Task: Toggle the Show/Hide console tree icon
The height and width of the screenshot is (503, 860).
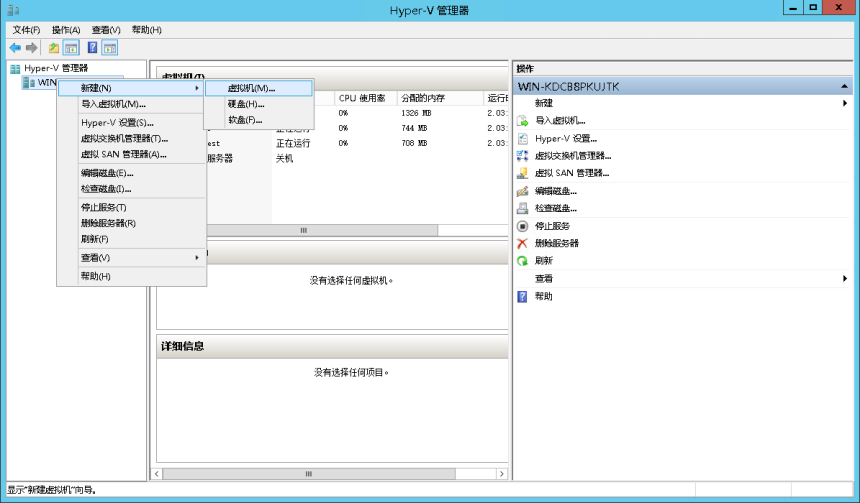Action: coord(71,48)
